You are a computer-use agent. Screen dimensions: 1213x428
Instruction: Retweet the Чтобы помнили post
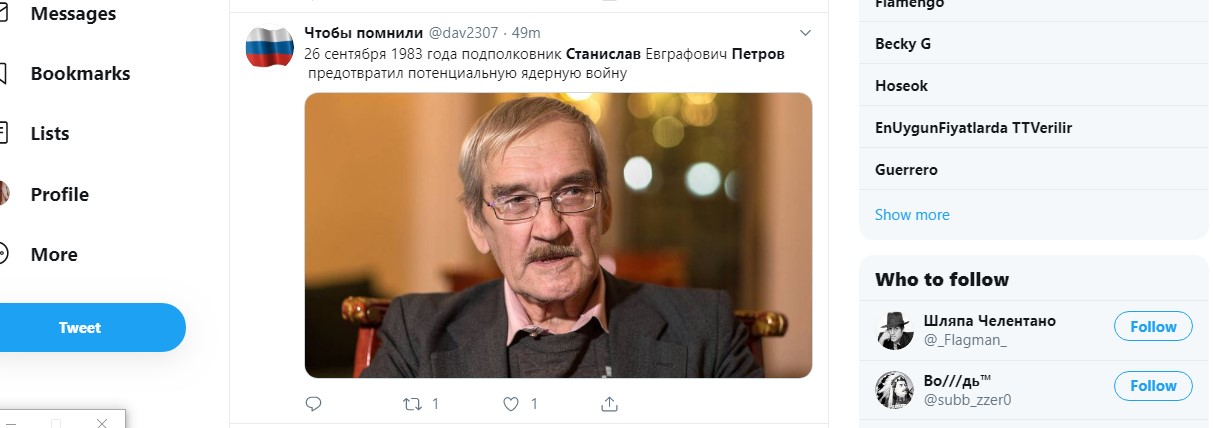point(410,404)
